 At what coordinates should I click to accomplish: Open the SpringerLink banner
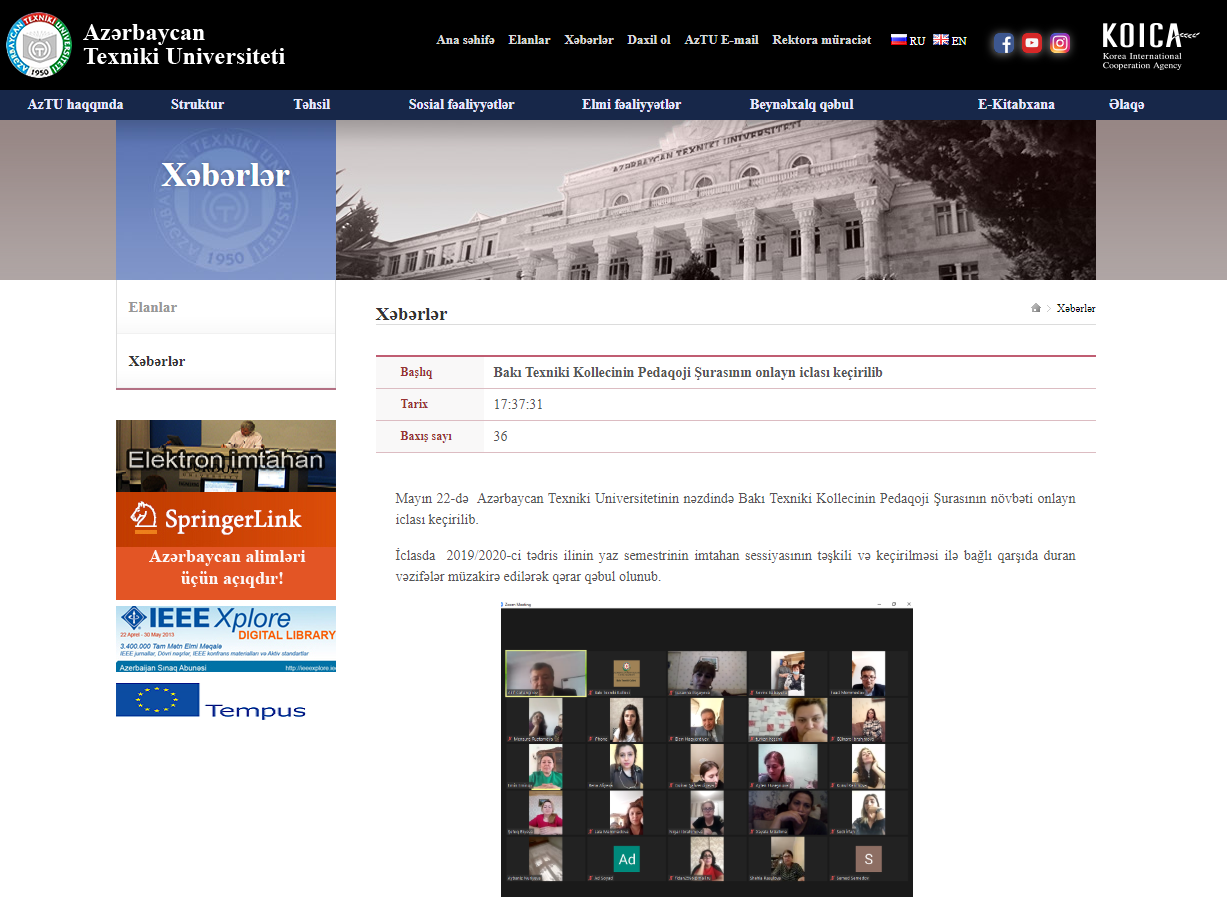pos(226,545)
